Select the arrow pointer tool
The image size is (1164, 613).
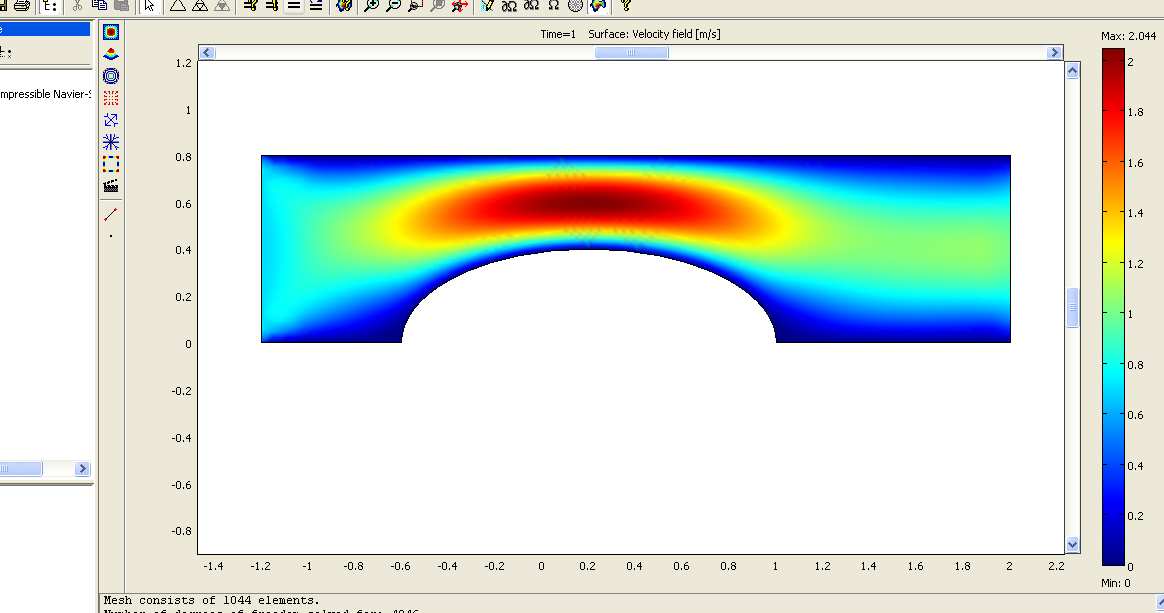pos(150,6)
